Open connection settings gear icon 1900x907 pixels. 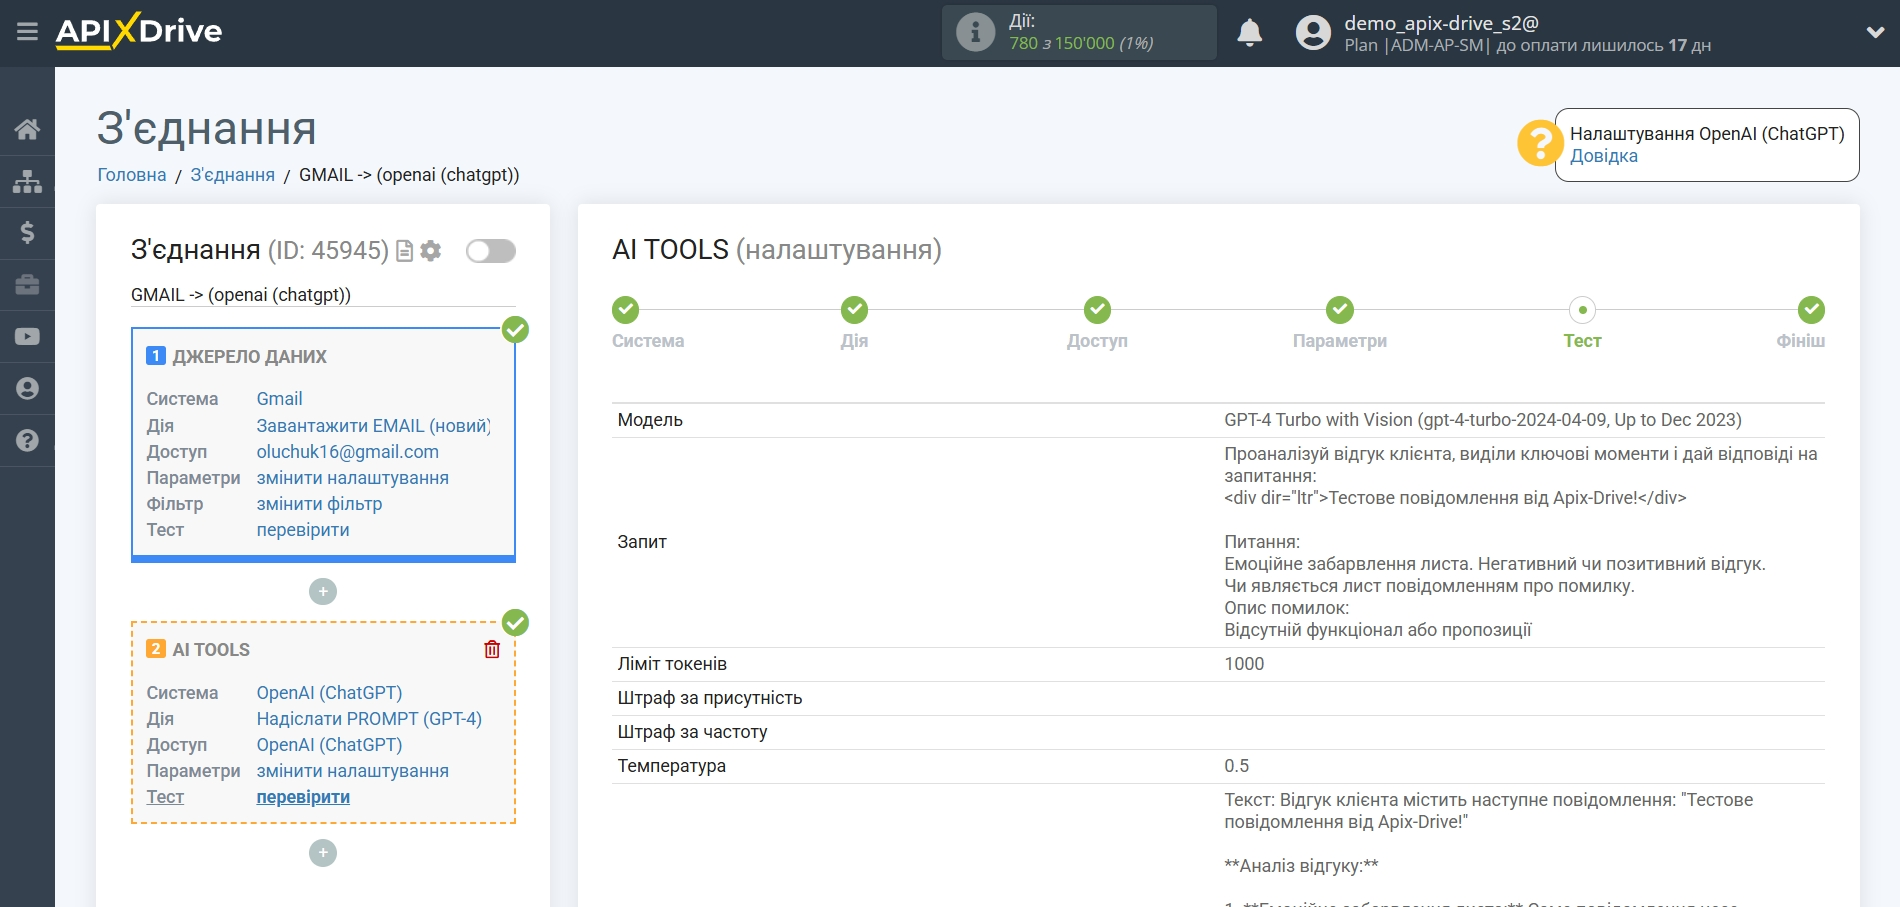tap(431, 251)
